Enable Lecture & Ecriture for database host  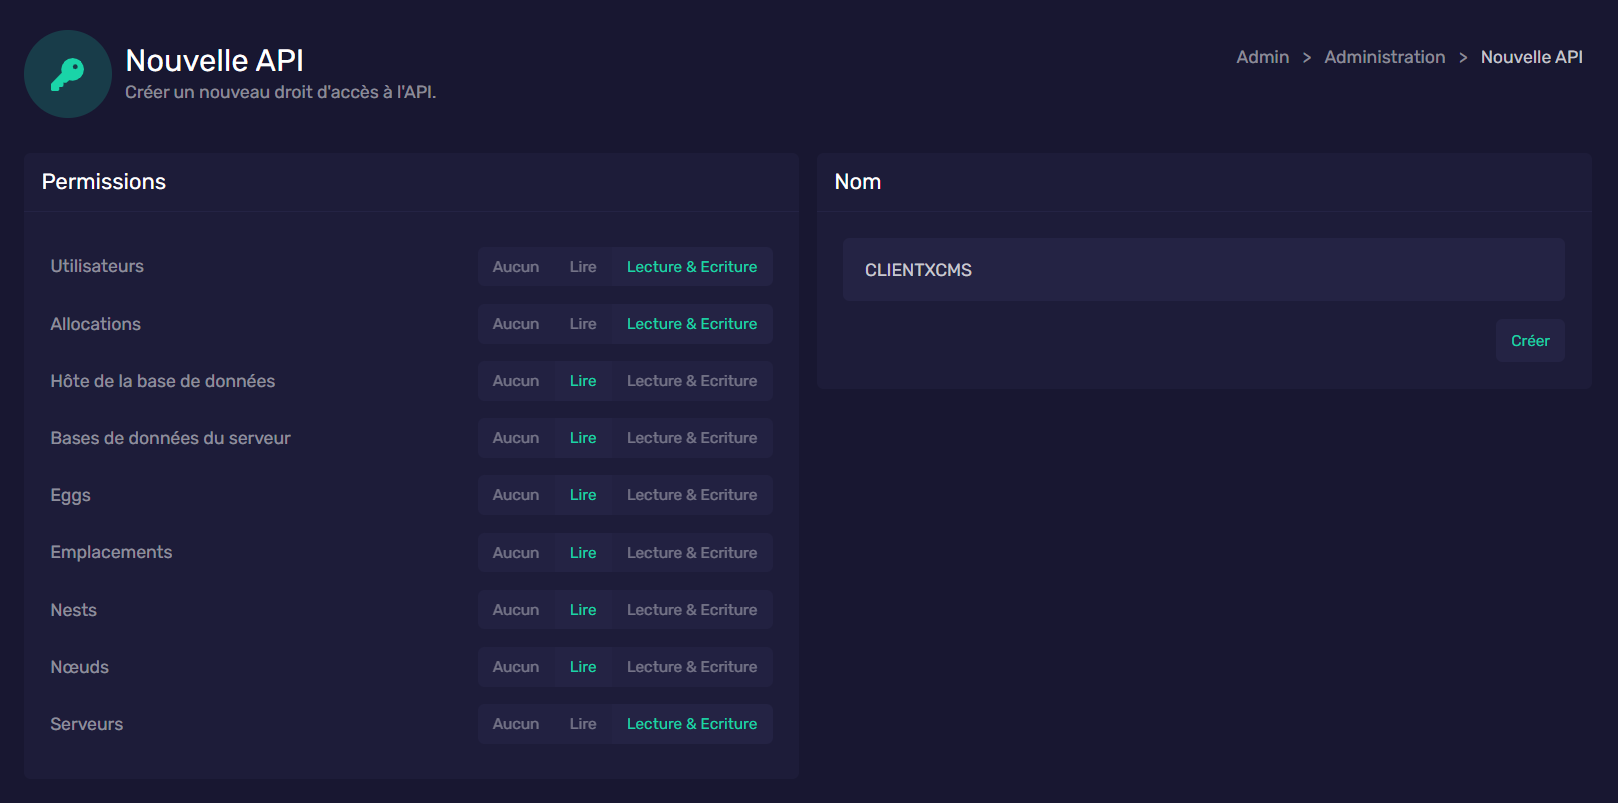point(691,381)
